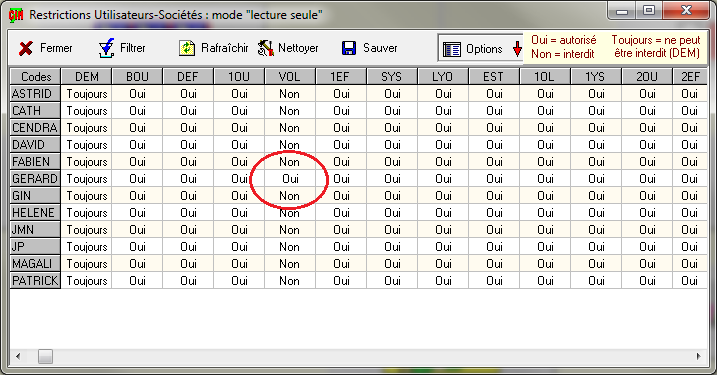This screenshot has width=717, height=375.
Task: Select the BOU column header
Action: pyautogui.click(x=138, y=76)
